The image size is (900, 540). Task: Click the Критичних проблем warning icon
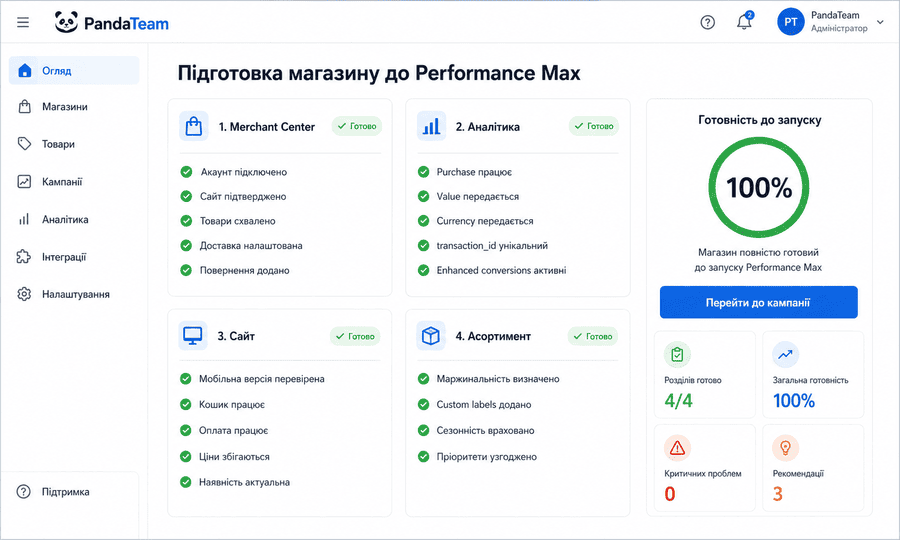point(677,448)
